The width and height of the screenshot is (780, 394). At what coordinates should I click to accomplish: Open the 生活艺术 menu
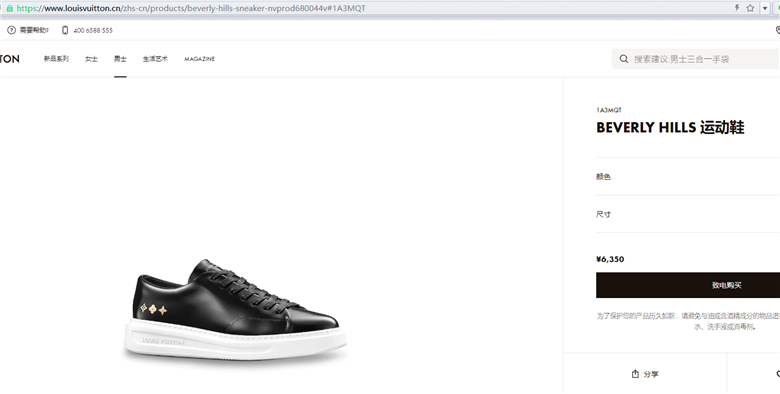point(155,59)
